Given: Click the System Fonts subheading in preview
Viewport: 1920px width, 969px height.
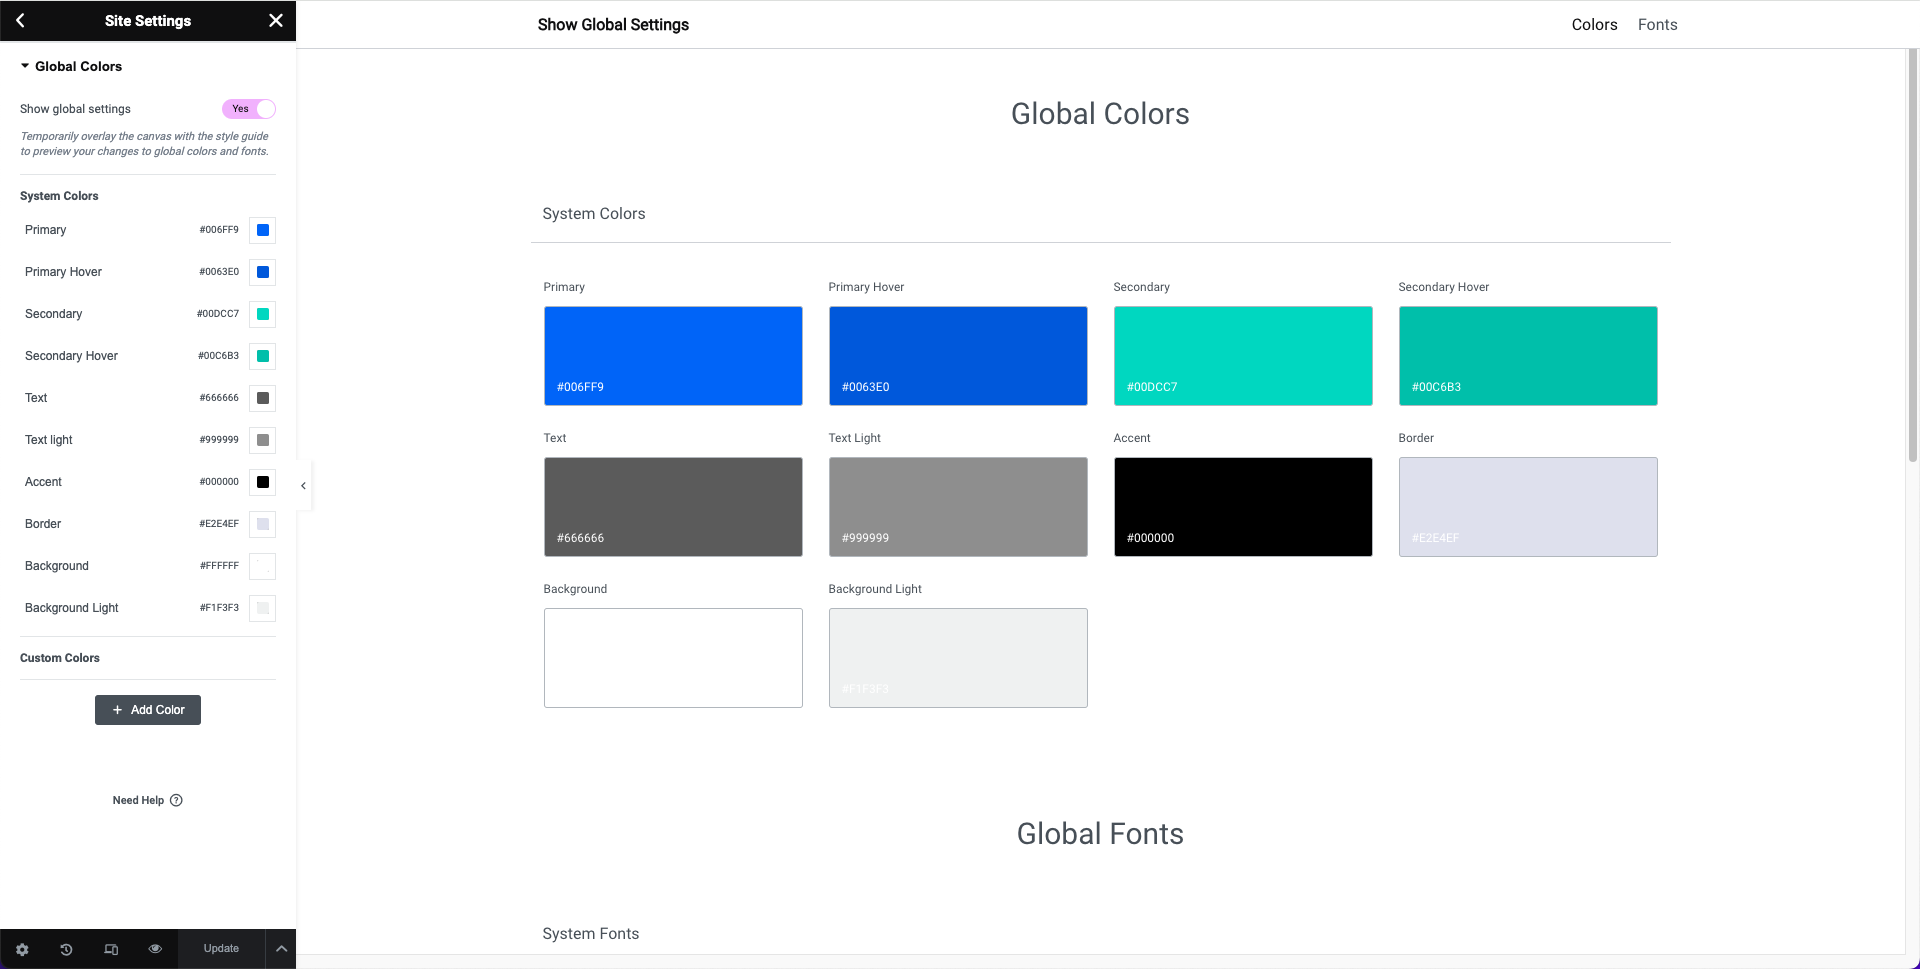Looking at the screenshot, I should [x=591, y=934].
